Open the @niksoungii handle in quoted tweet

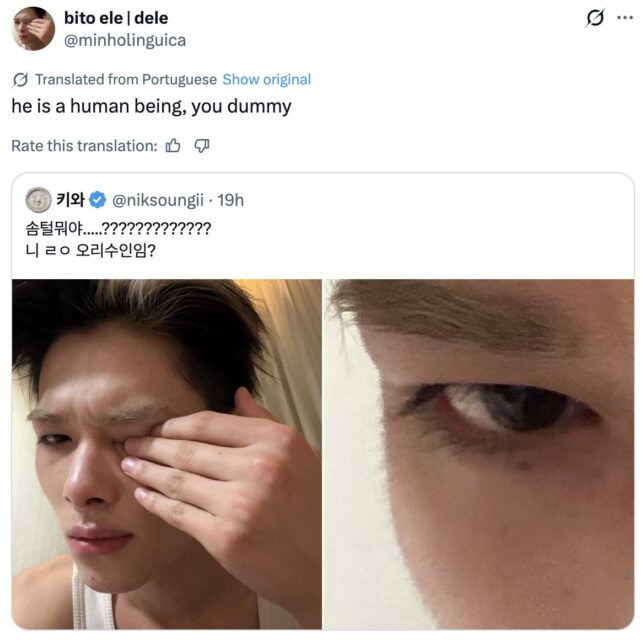click(x=163, y=200)
